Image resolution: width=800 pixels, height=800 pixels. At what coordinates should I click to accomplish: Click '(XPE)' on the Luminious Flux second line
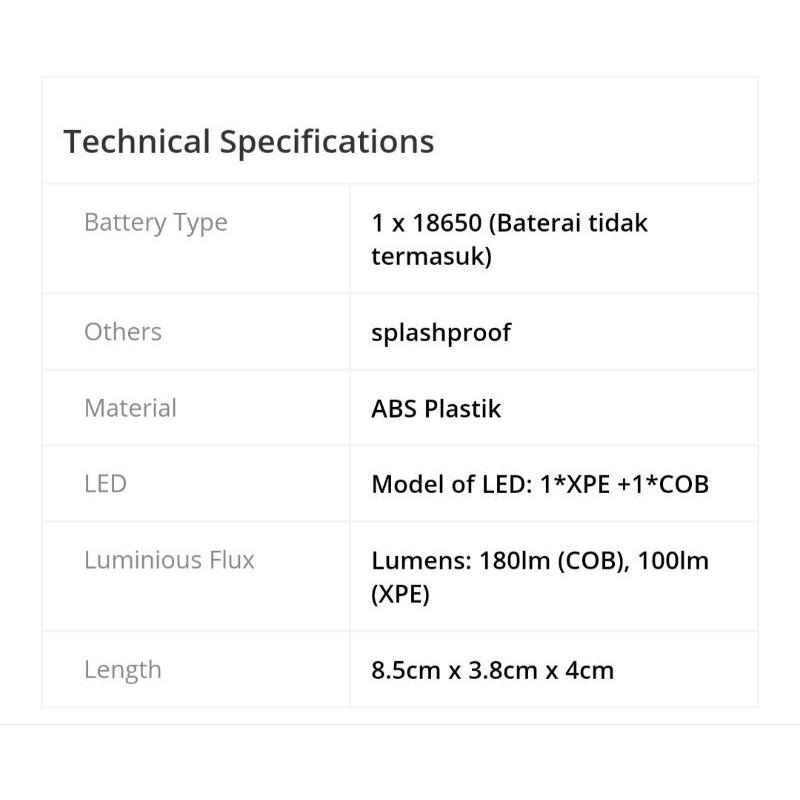point(400,595)
